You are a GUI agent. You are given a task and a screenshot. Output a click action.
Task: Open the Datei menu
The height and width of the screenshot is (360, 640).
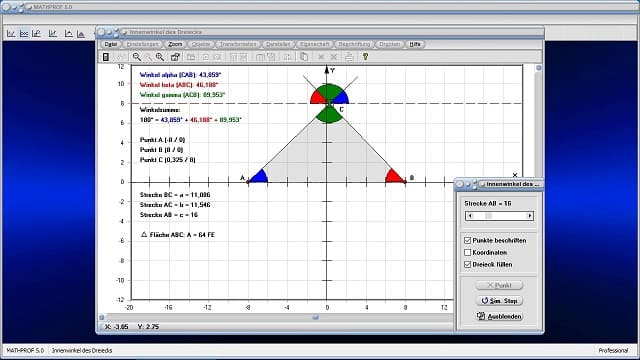(x=111, y=44)
